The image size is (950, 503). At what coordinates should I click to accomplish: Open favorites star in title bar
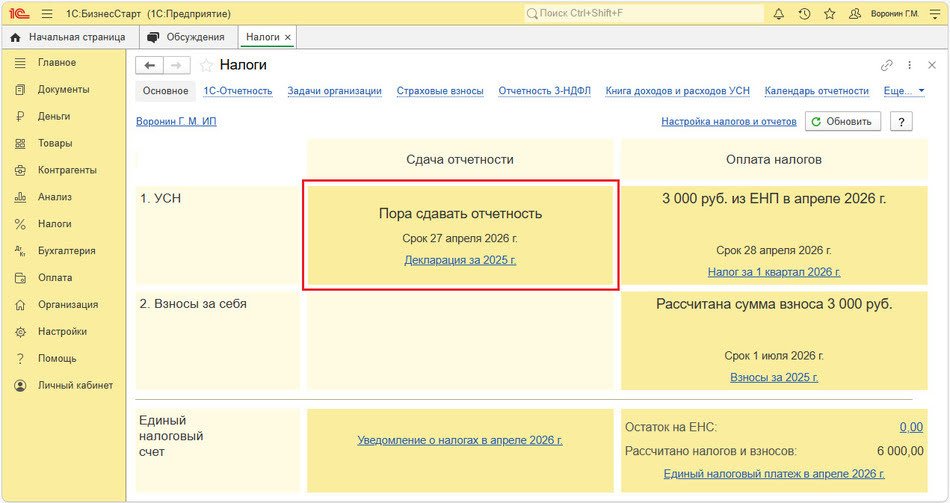[x=829, y=13]
